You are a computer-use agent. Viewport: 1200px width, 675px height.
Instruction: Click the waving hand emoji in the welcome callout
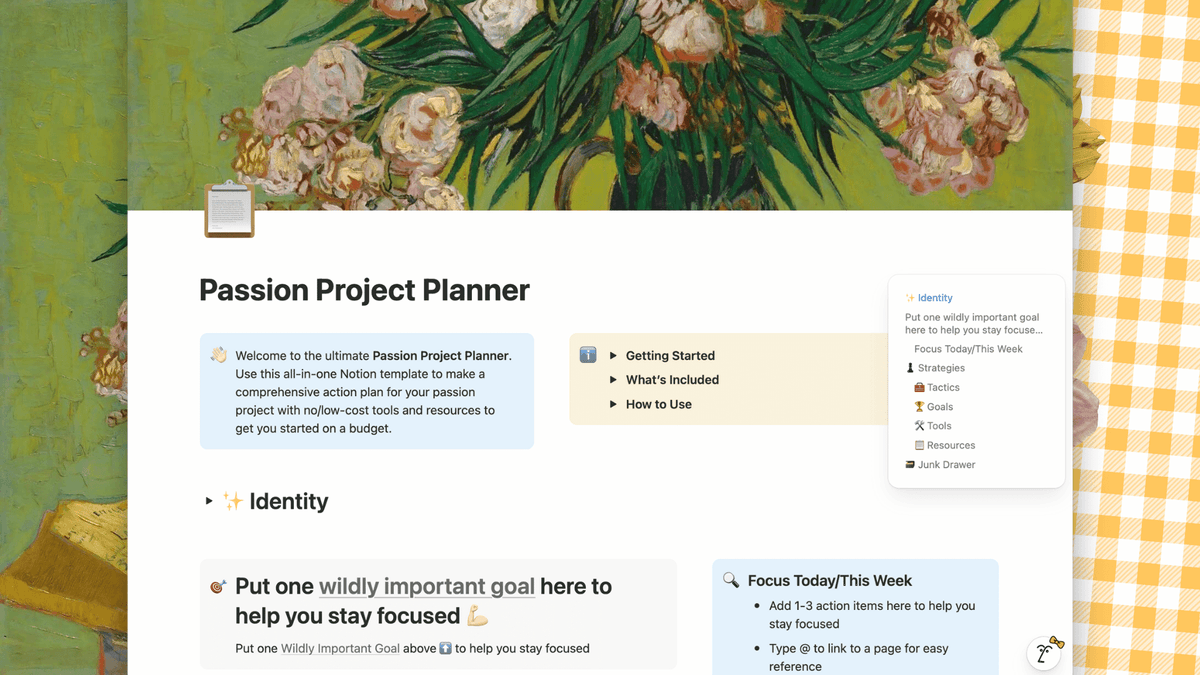point(218,355)
